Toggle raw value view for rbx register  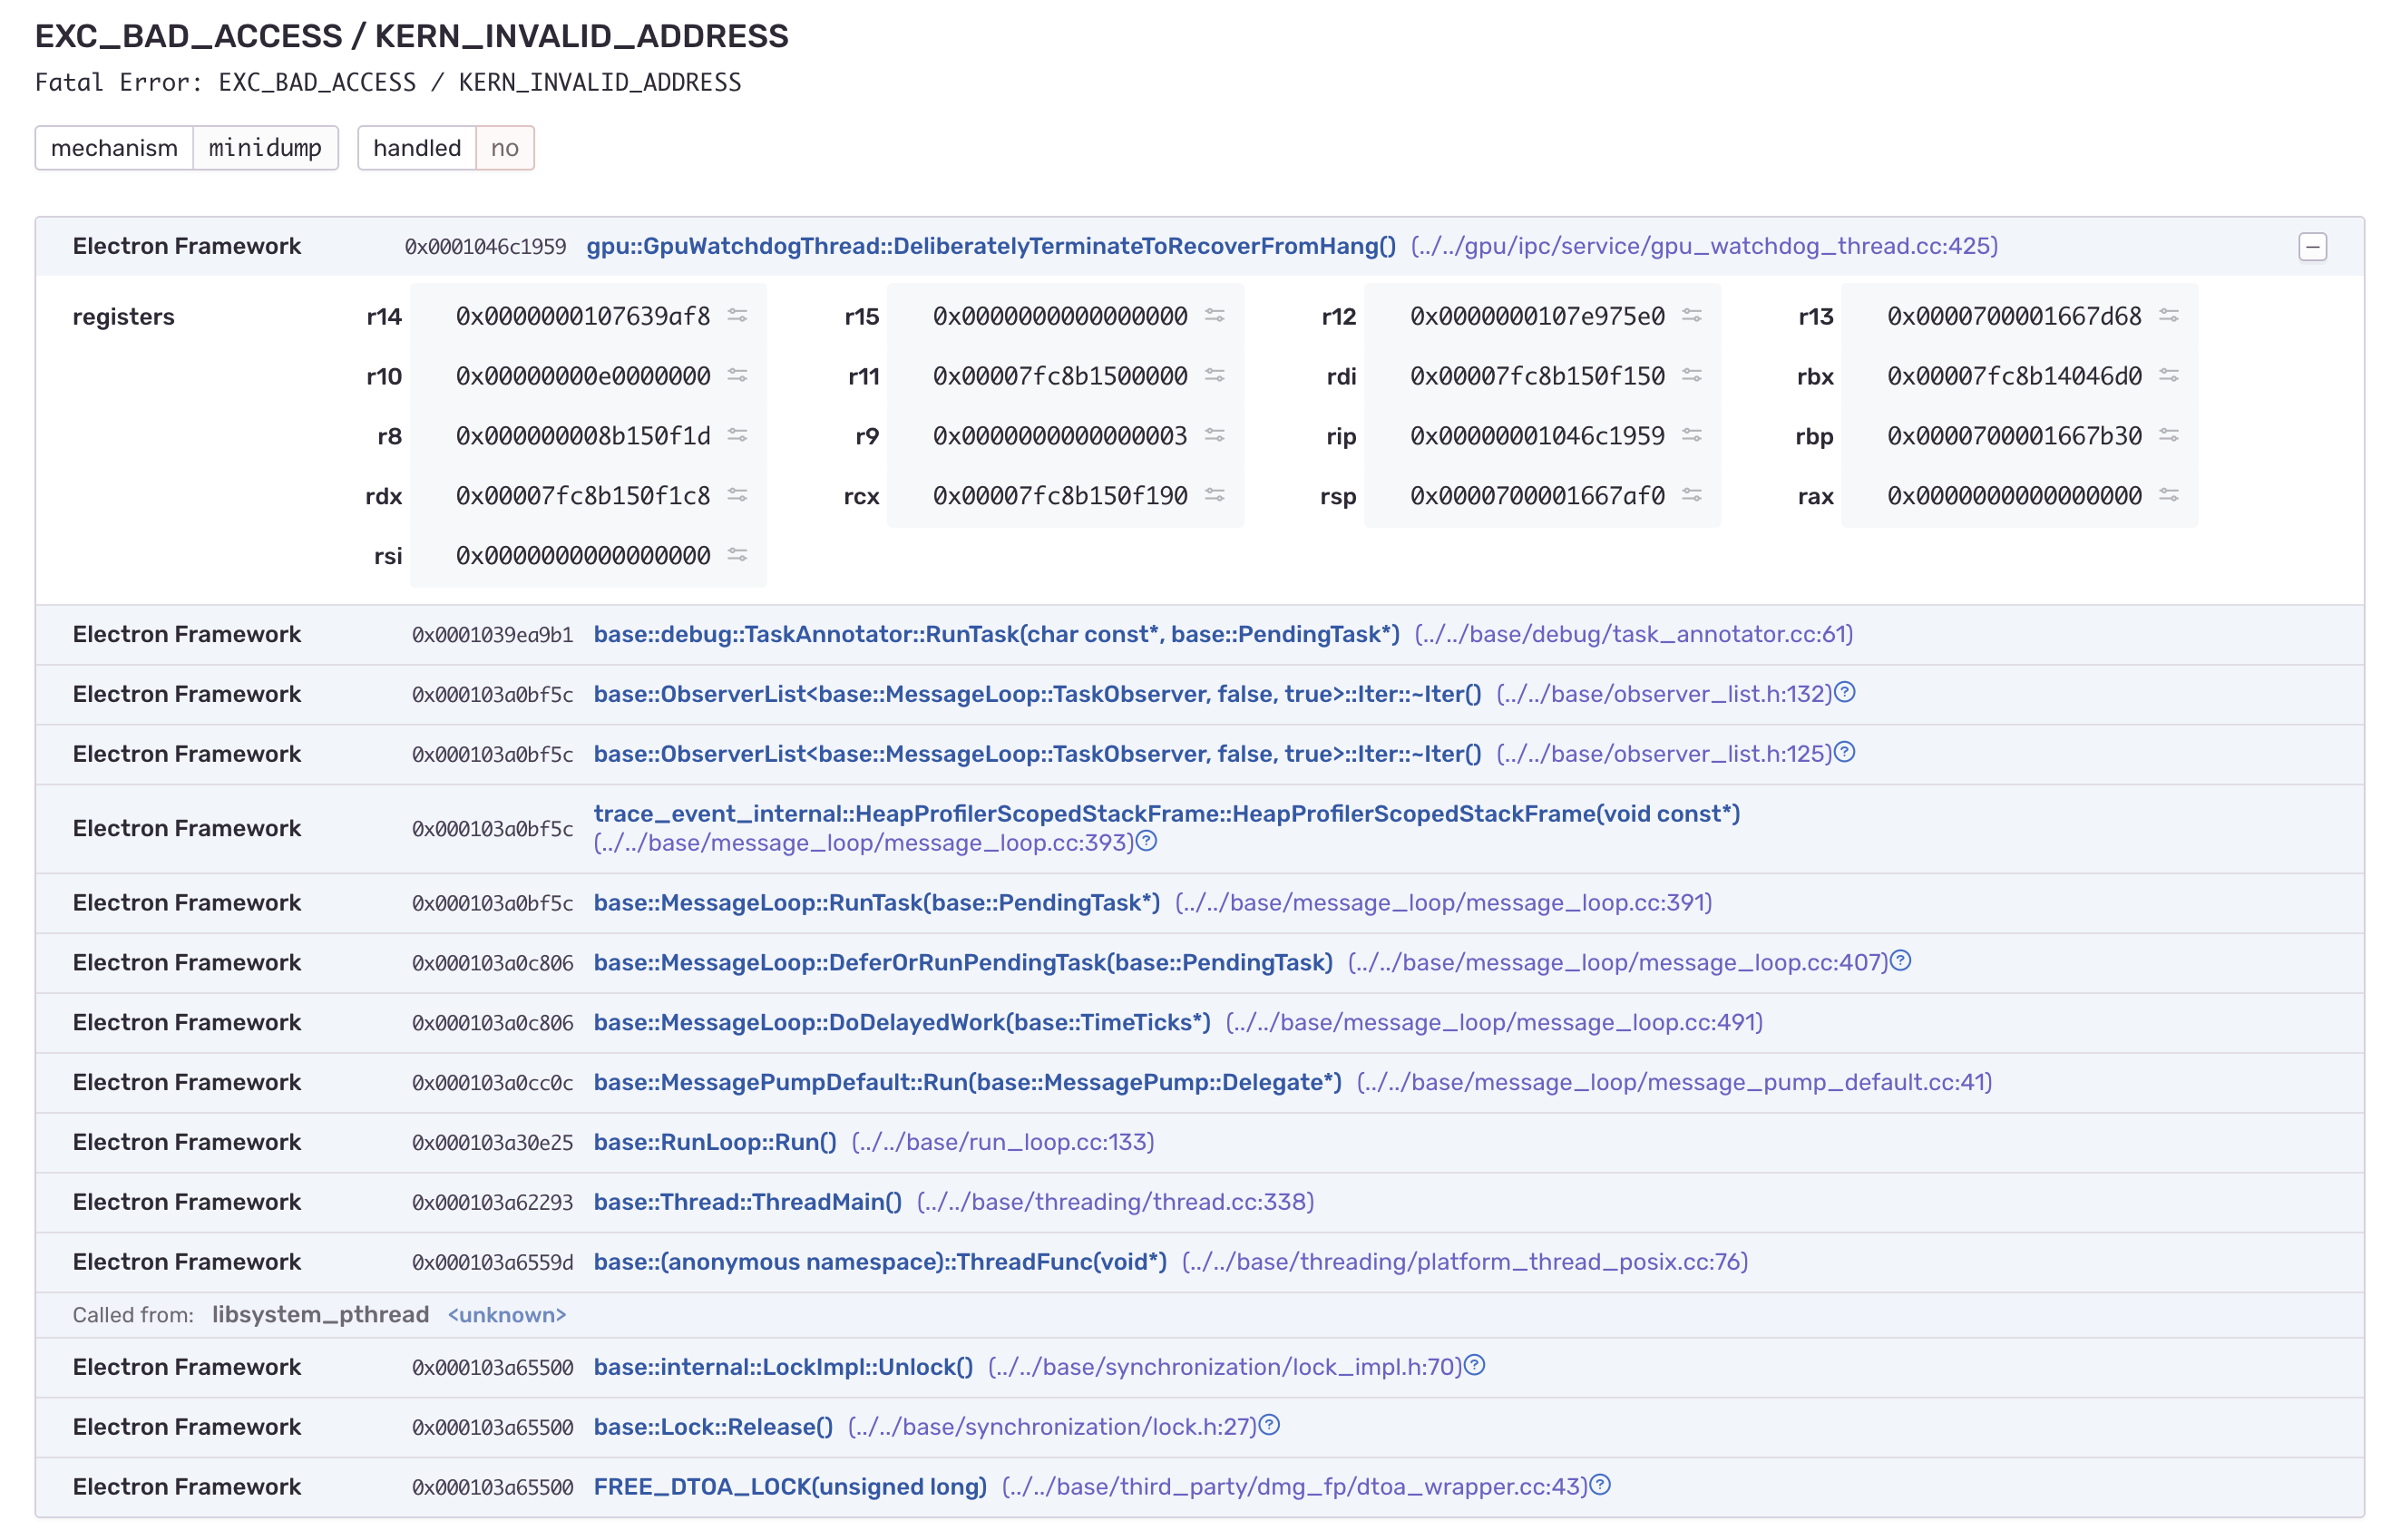tap(2169, 376)
